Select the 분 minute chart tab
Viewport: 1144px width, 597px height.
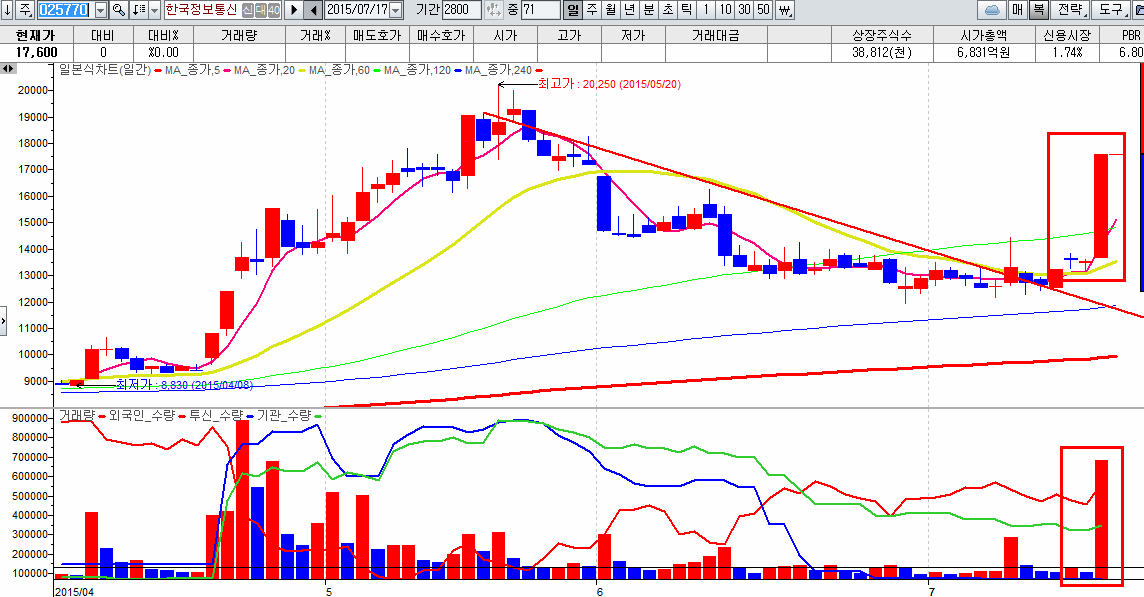point(648,10)
